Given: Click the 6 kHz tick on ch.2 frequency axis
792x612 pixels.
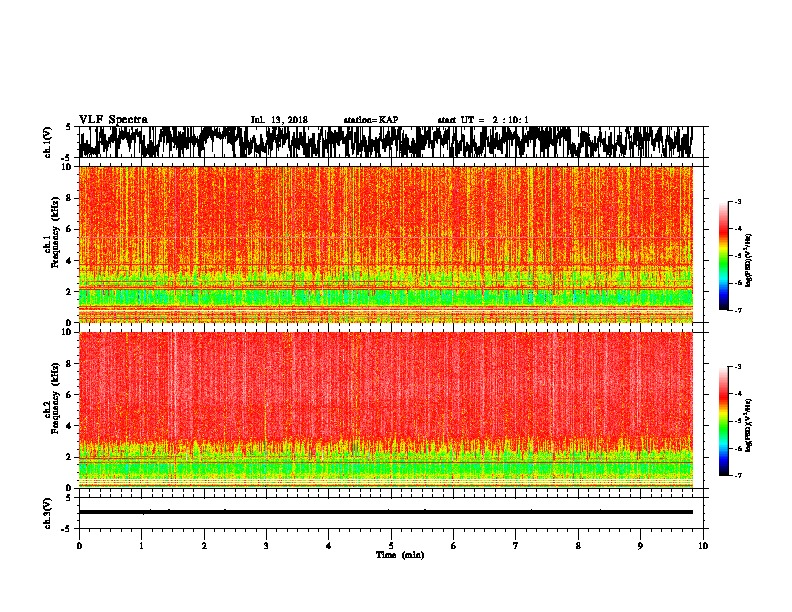Looking at the screenshot, I should point(70,394).
